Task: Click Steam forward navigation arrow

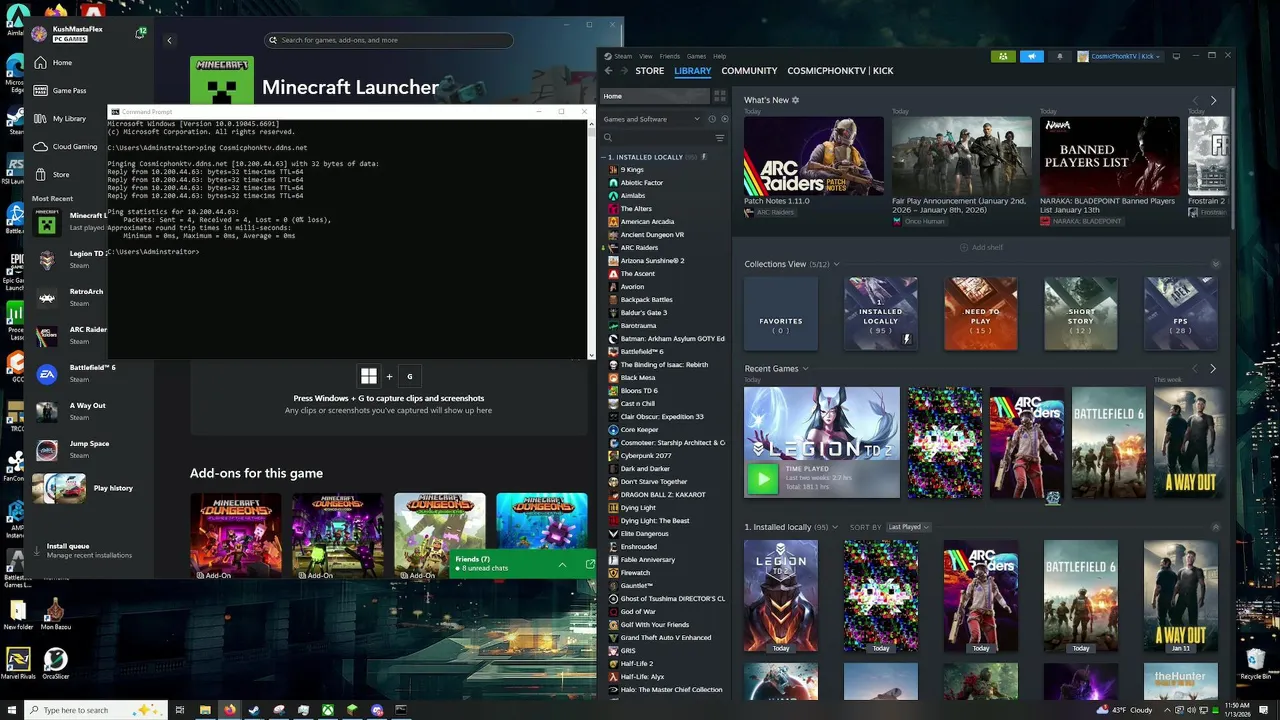Action: pos(623,71)
